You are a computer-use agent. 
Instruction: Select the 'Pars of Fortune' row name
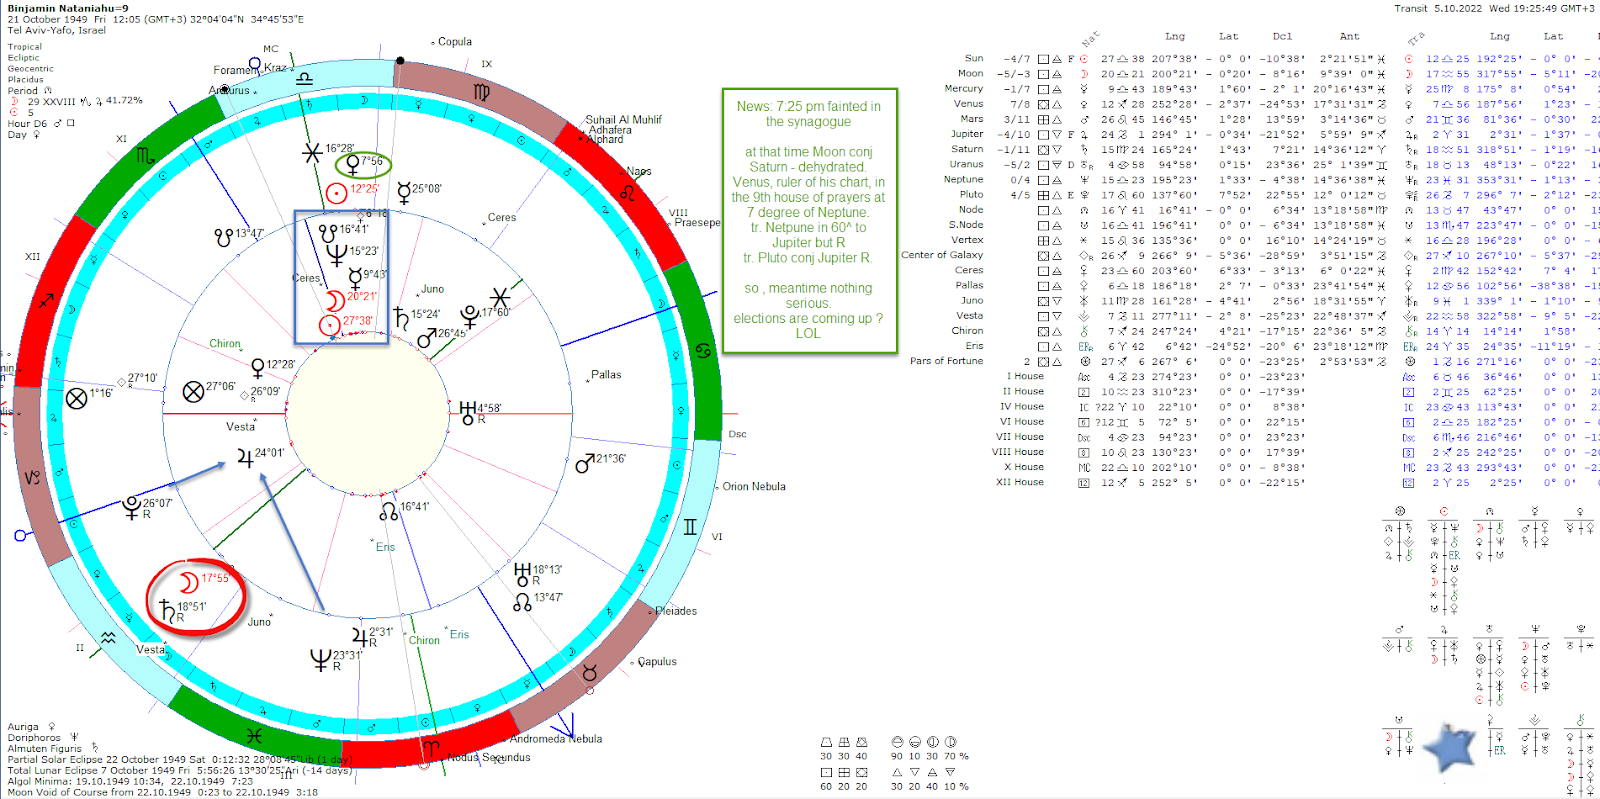tap(946, 361)
